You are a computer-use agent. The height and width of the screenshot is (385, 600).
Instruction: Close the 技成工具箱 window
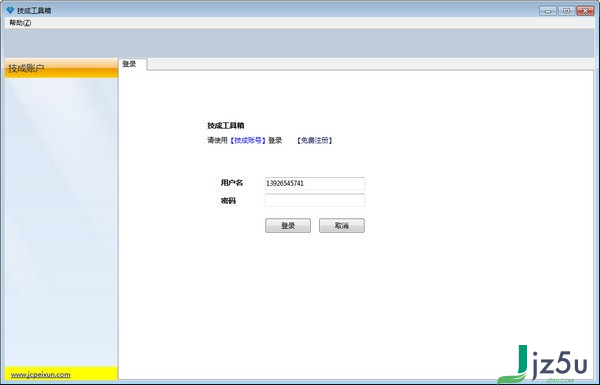[585, 11]
